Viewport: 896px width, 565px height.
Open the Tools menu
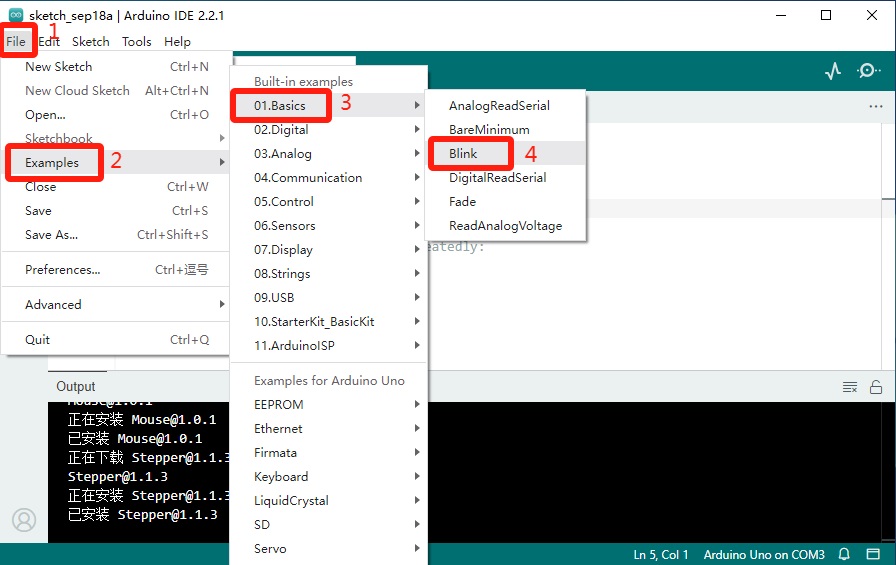coord(137,42)
